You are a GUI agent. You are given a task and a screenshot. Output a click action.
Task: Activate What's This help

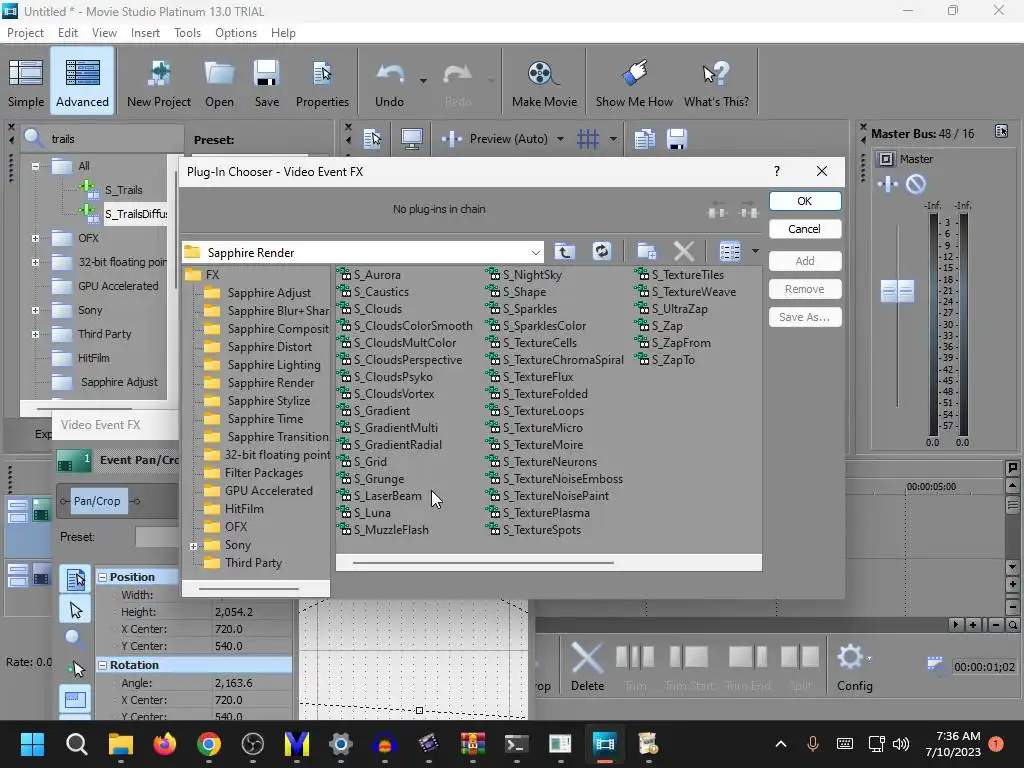pos(716,82)
